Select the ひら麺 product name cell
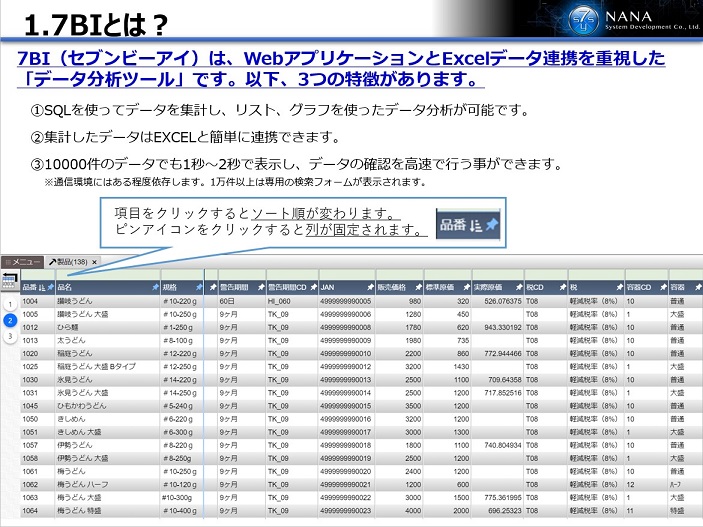703x527 pixels. tap(108, 327)
